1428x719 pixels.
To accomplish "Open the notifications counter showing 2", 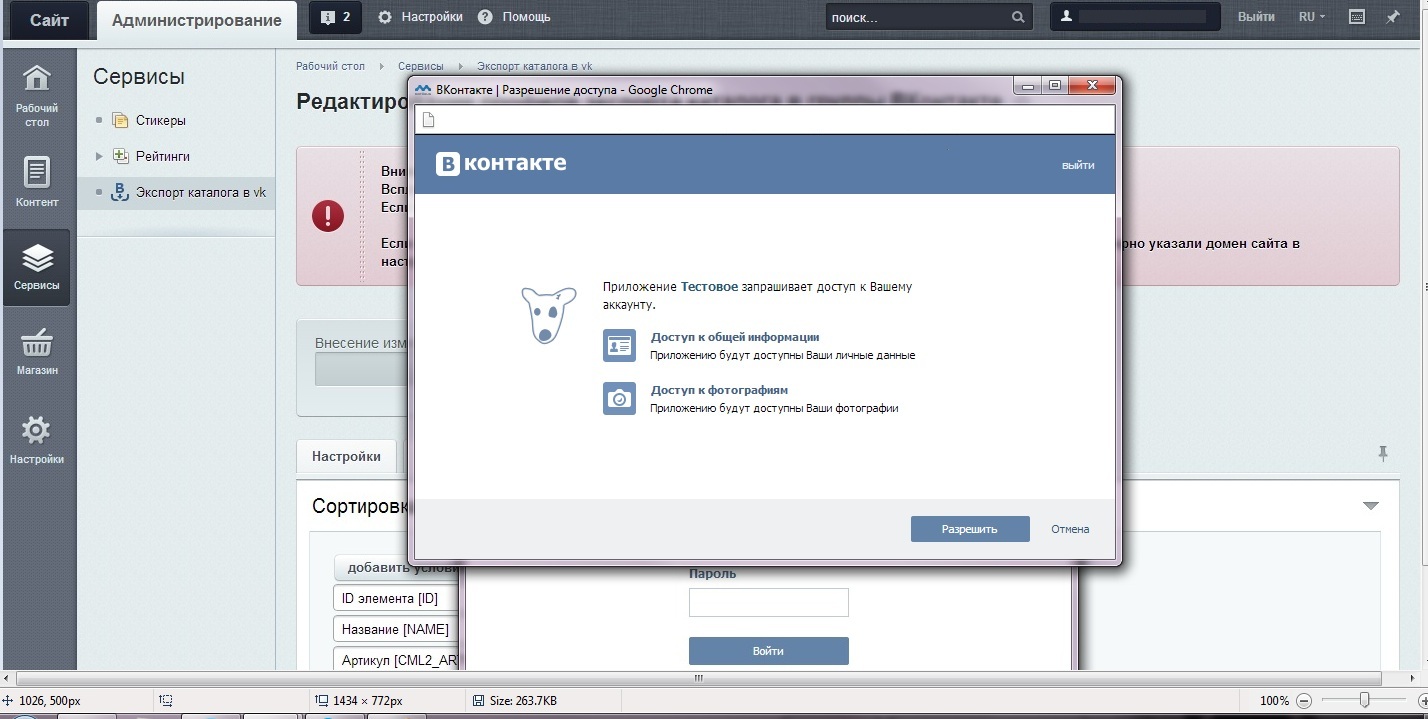I will coord(334,16).
